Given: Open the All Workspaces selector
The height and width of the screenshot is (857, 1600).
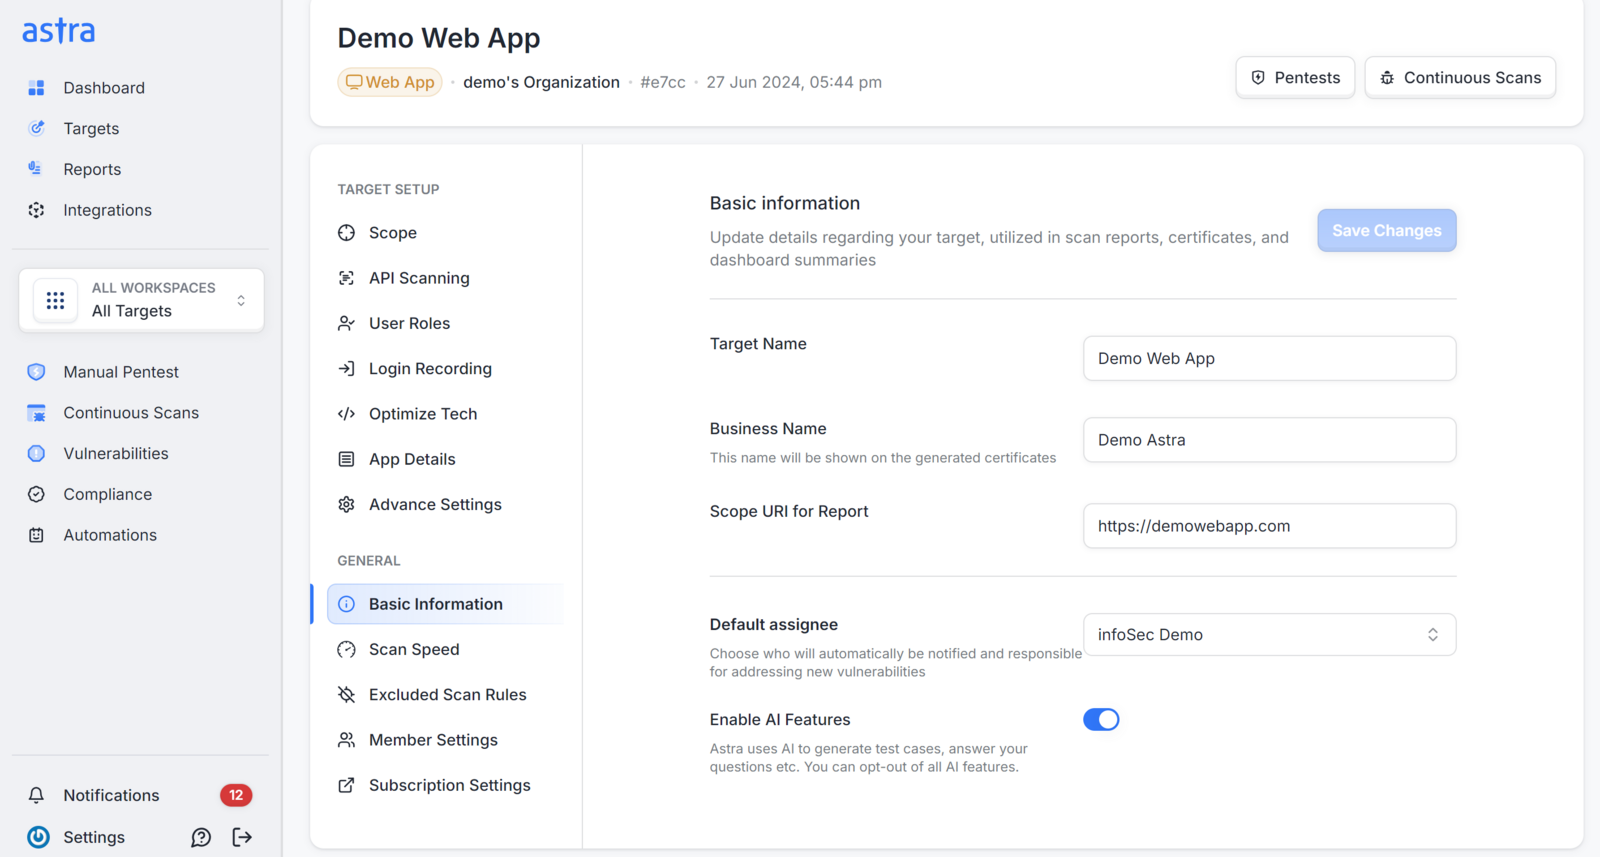Looking at the screenshot, I should (x=141, y=300).
